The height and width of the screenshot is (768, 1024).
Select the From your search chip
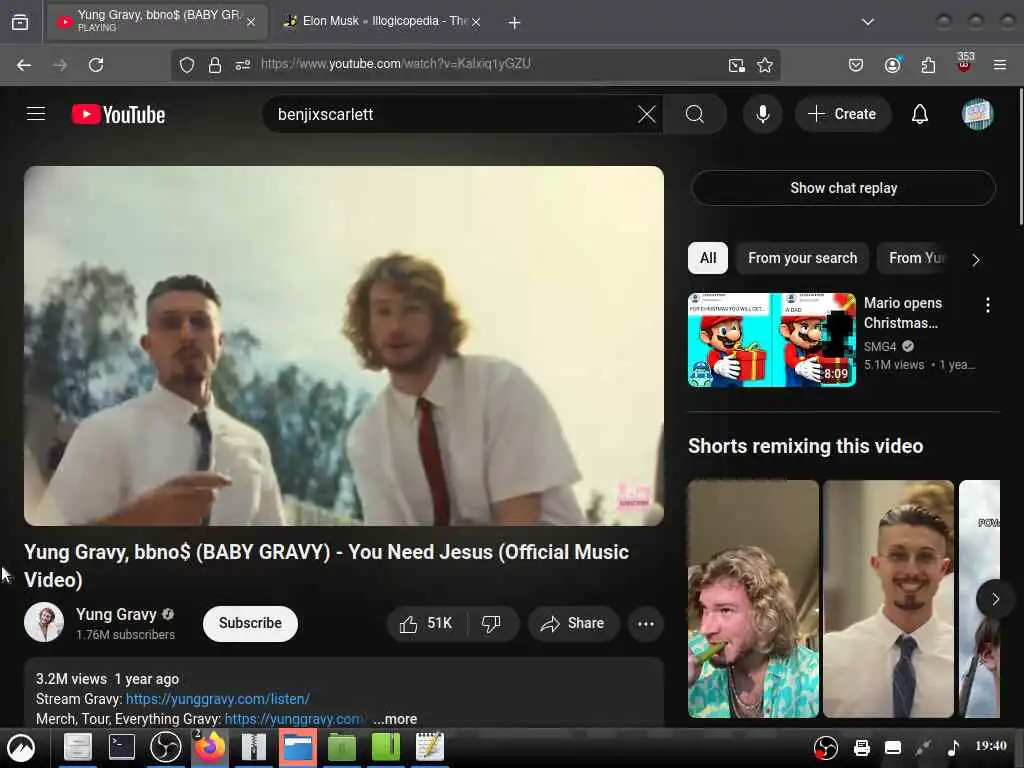803,258
